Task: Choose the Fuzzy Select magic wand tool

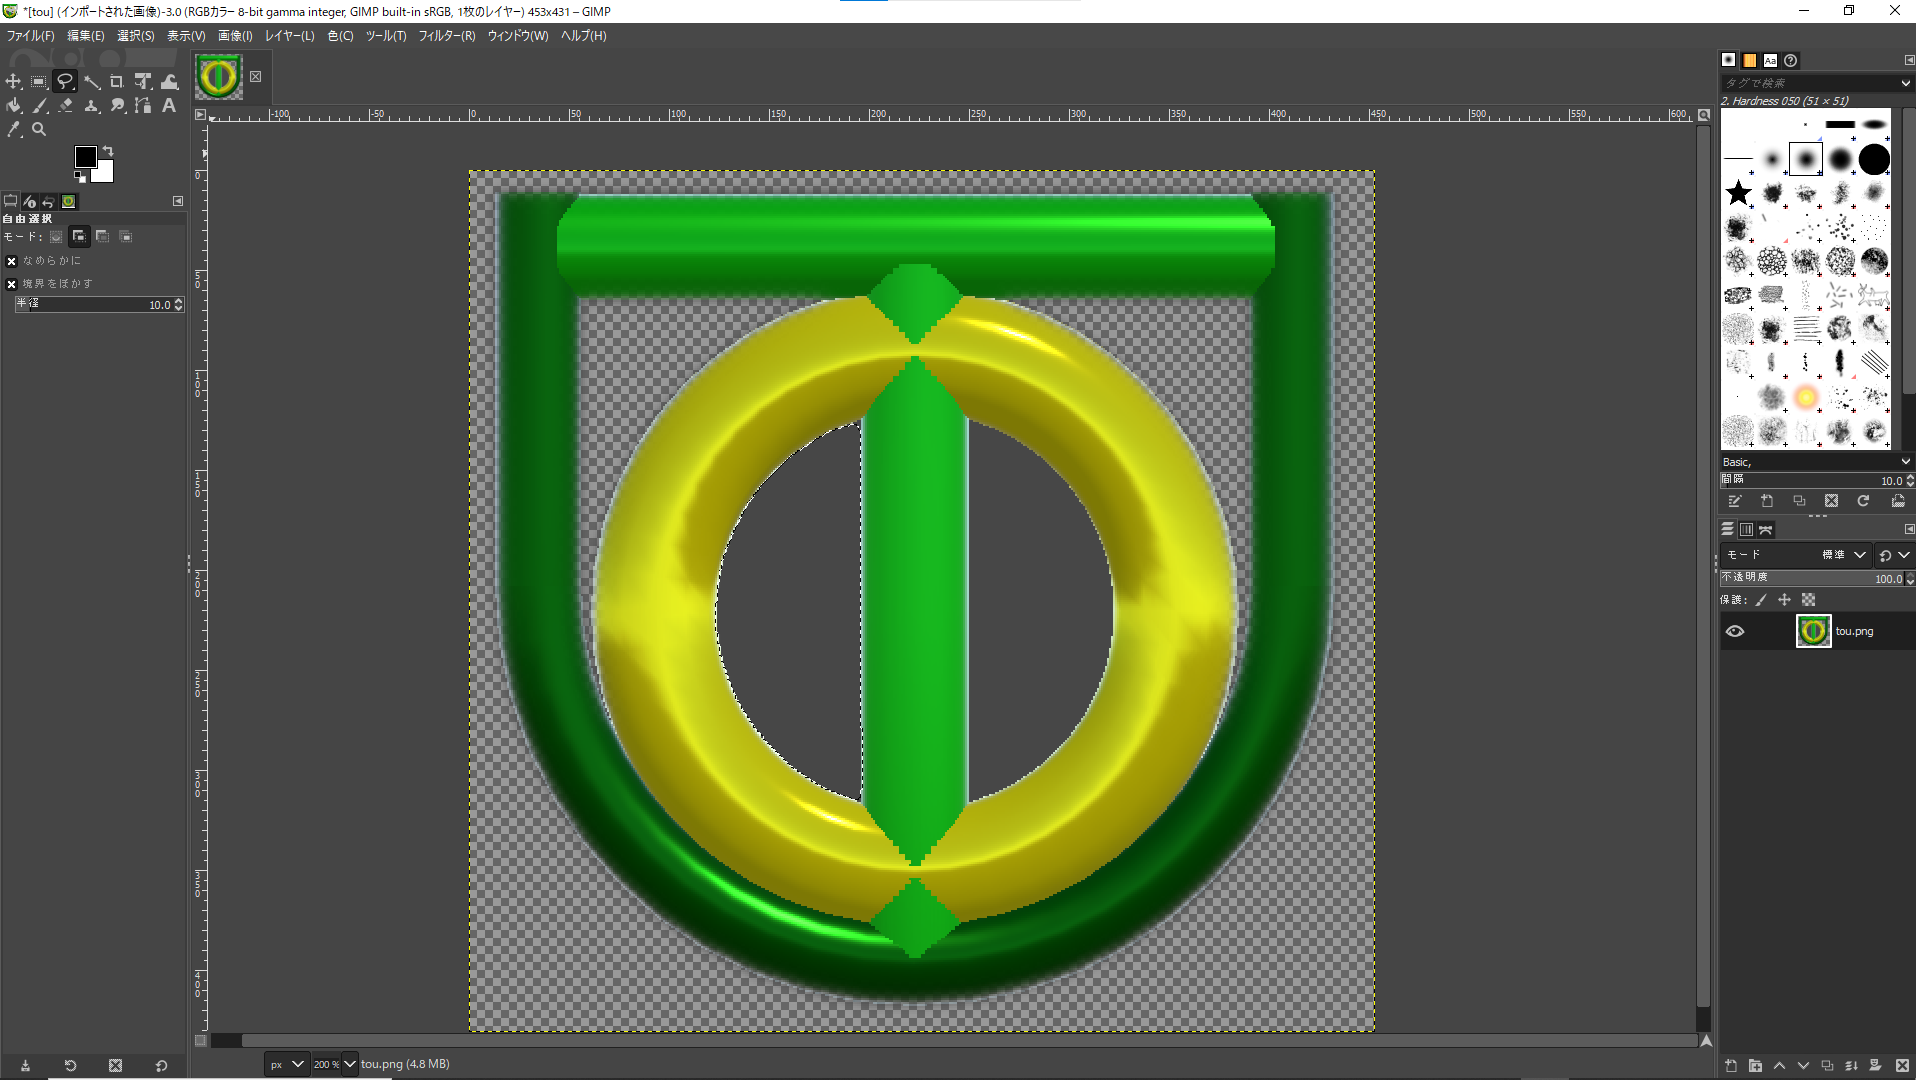Action: (x=91, y=82)
